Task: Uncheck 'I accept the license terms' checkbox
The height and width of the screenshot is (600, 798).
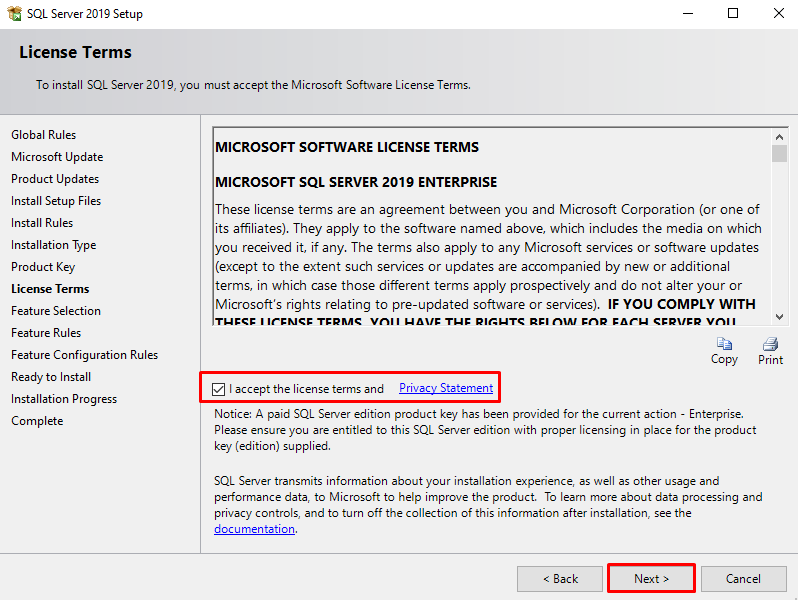Action: 218,389
